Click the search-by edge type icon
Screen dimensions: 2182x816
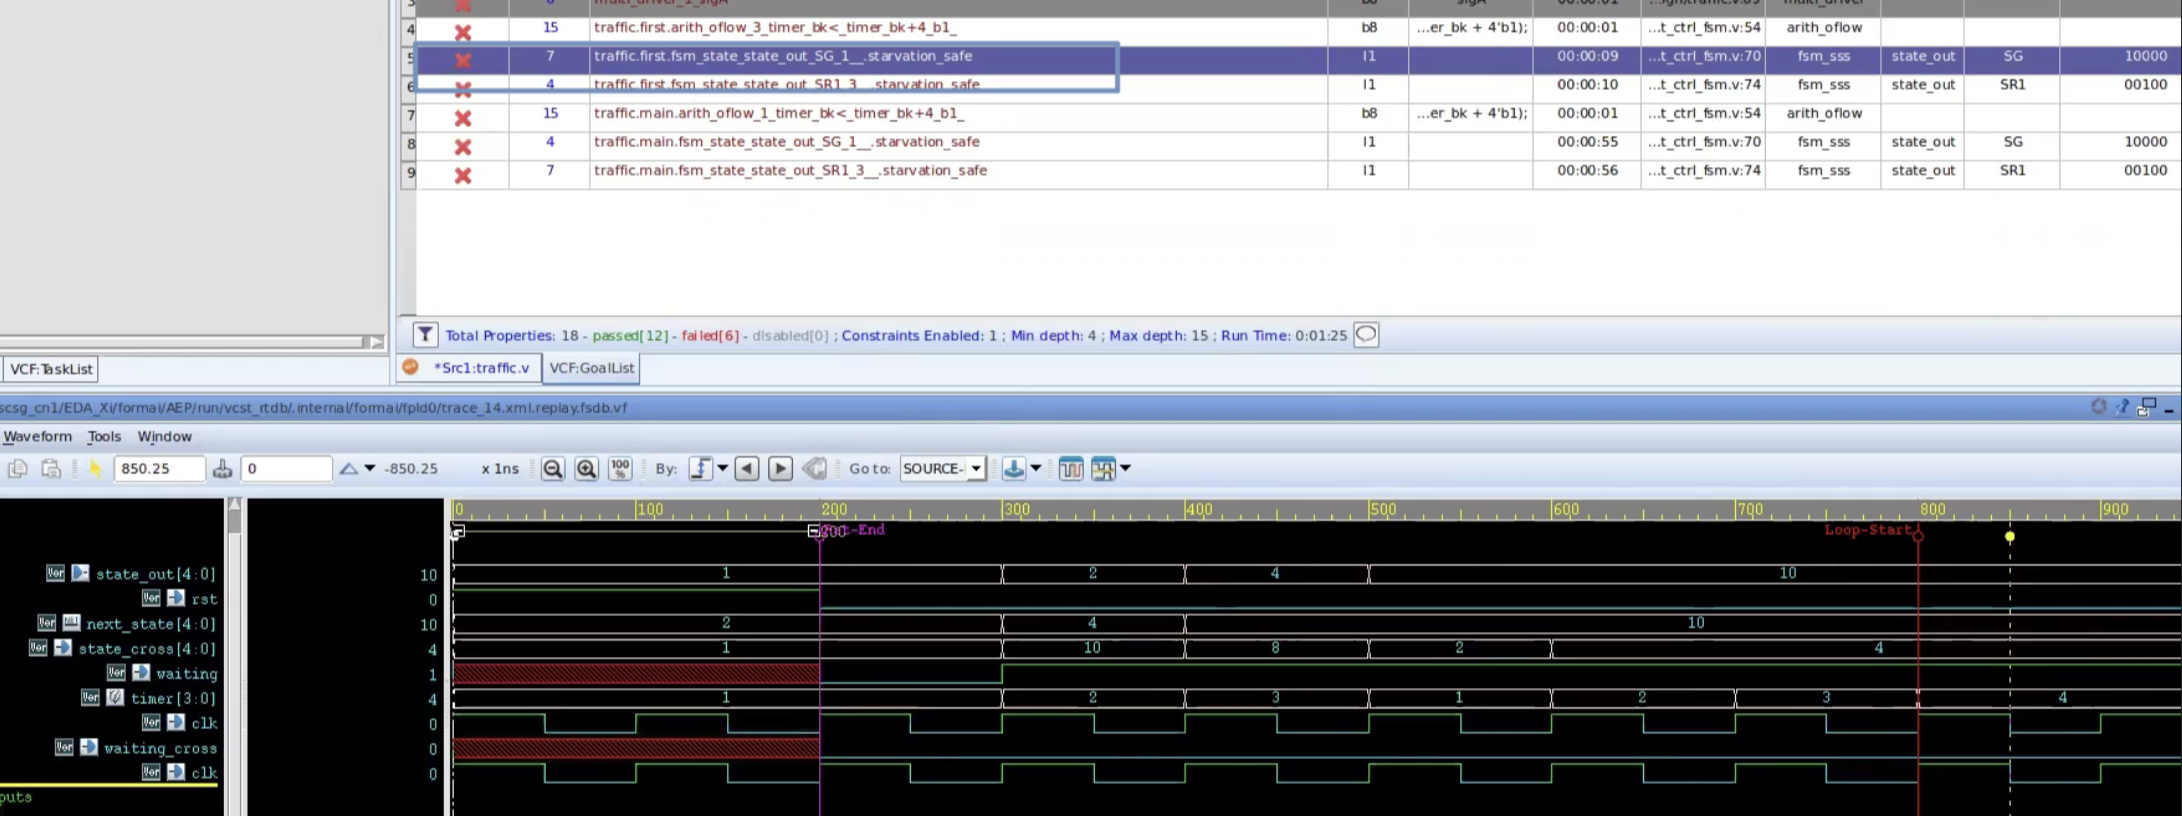pyautogui.click(x=700, y=468)
